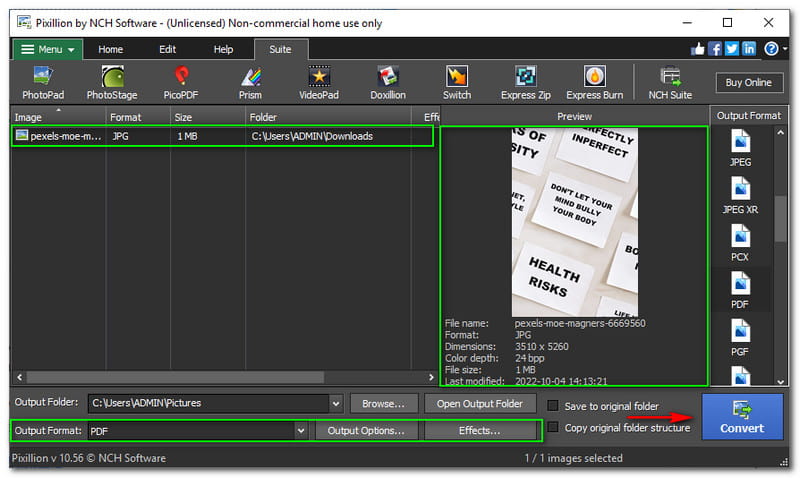
Task: Open Express Burn from toolbar
Action: coord(594,82)
